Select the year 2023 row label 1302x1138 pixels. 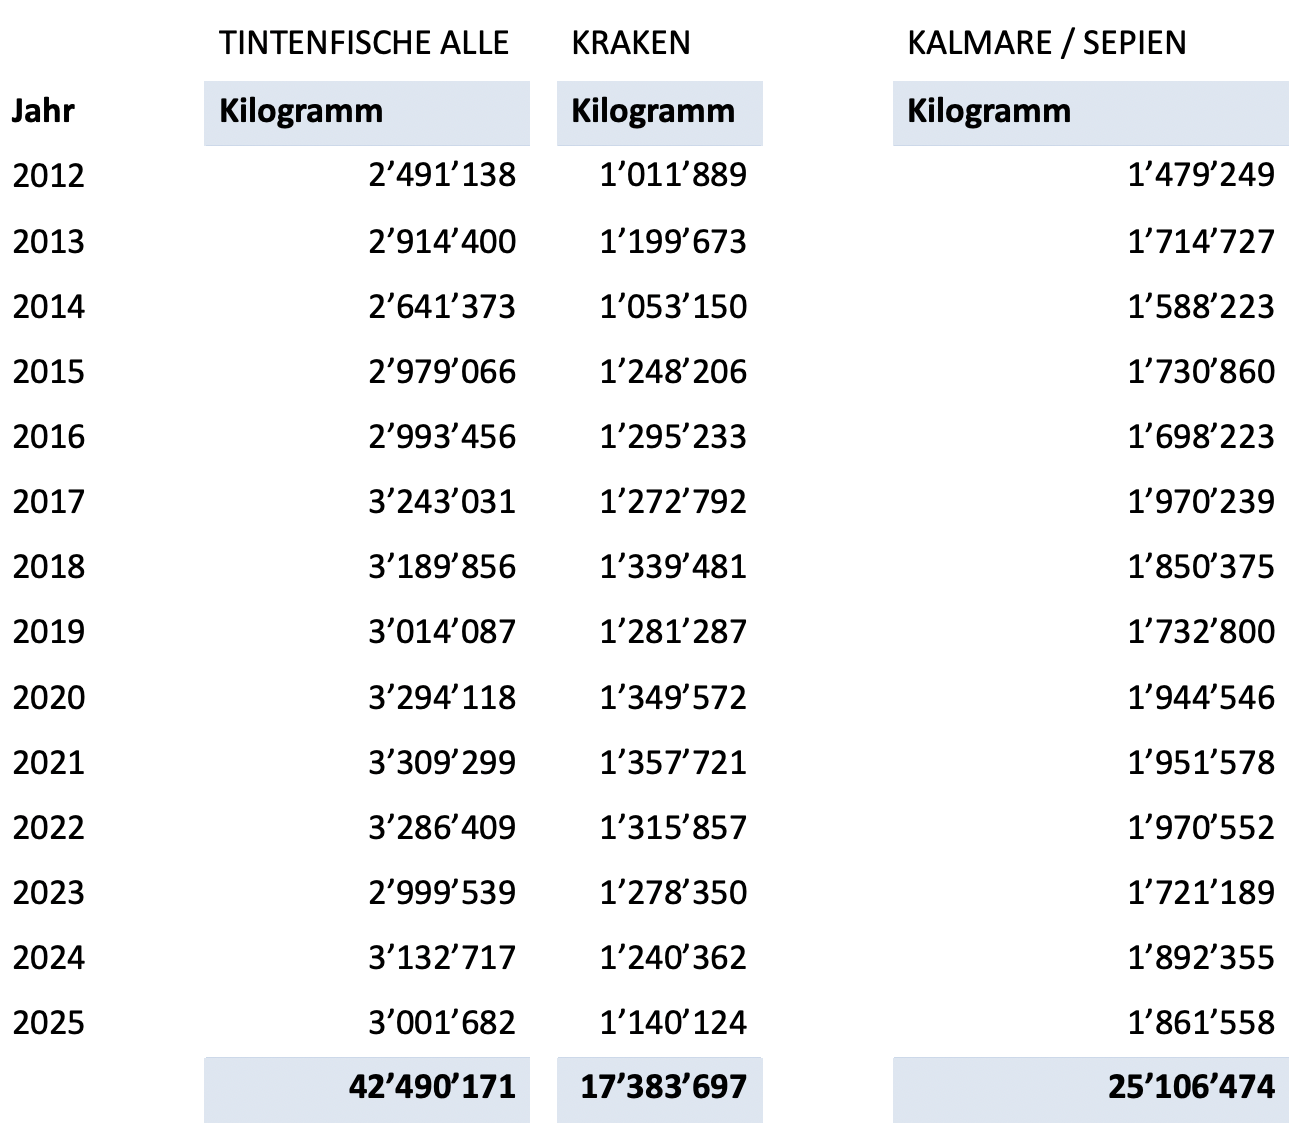(x=48, y=893)
